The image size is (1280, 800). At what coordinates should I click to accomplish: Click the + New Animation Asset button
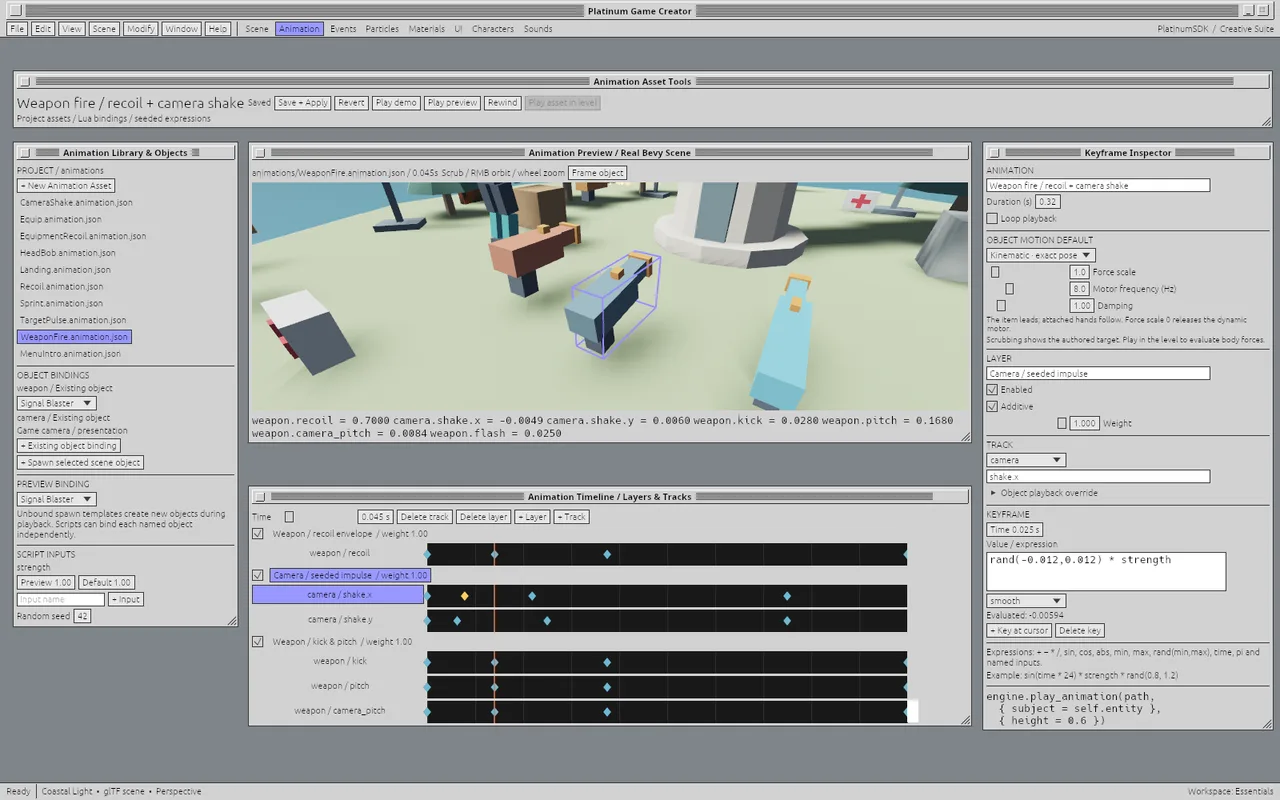66,186
